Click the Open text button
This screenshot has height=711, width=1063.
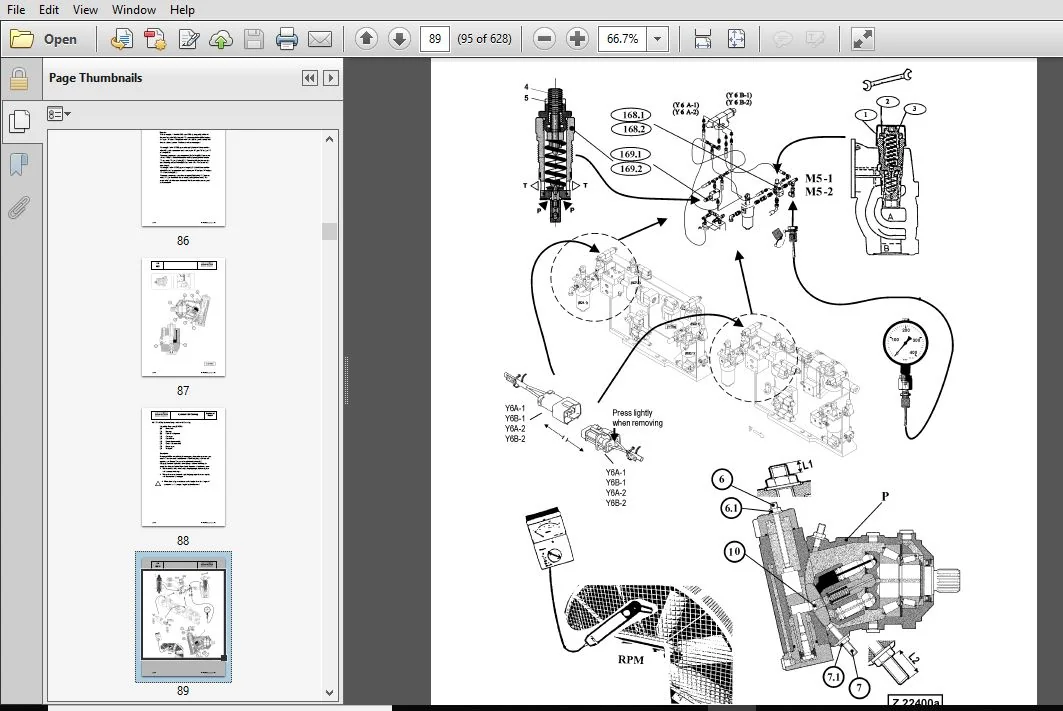60,39
